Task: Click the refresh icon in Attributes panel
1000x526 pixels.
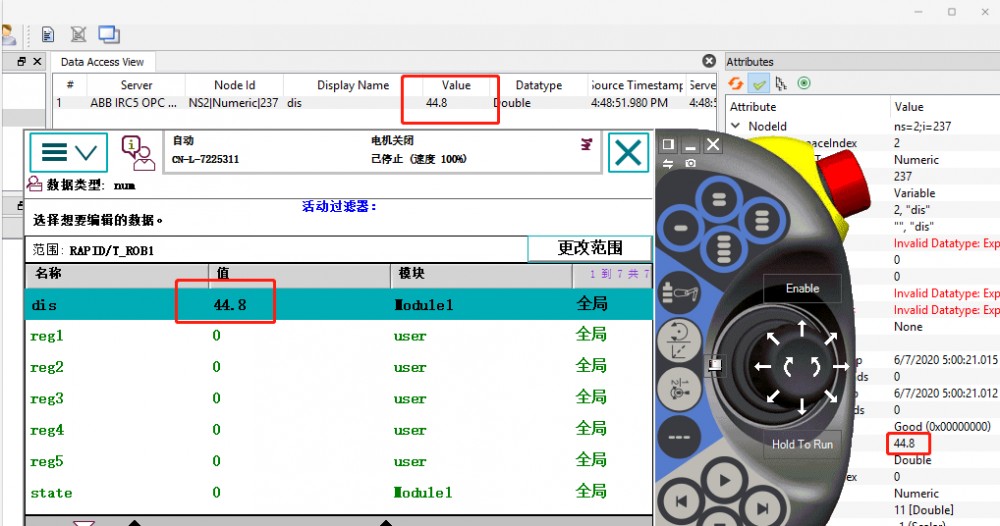Action: click(x=735, y=84)
